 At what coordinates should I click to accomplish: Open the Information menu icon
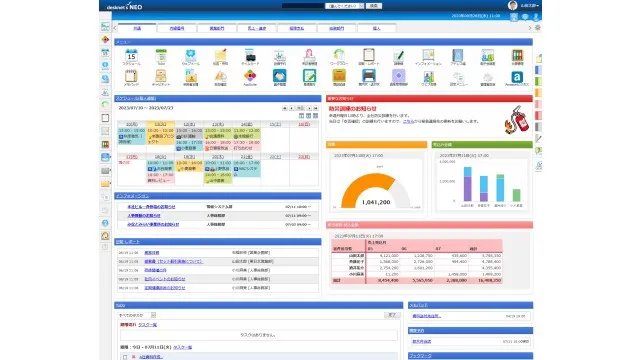click(428, 56)
